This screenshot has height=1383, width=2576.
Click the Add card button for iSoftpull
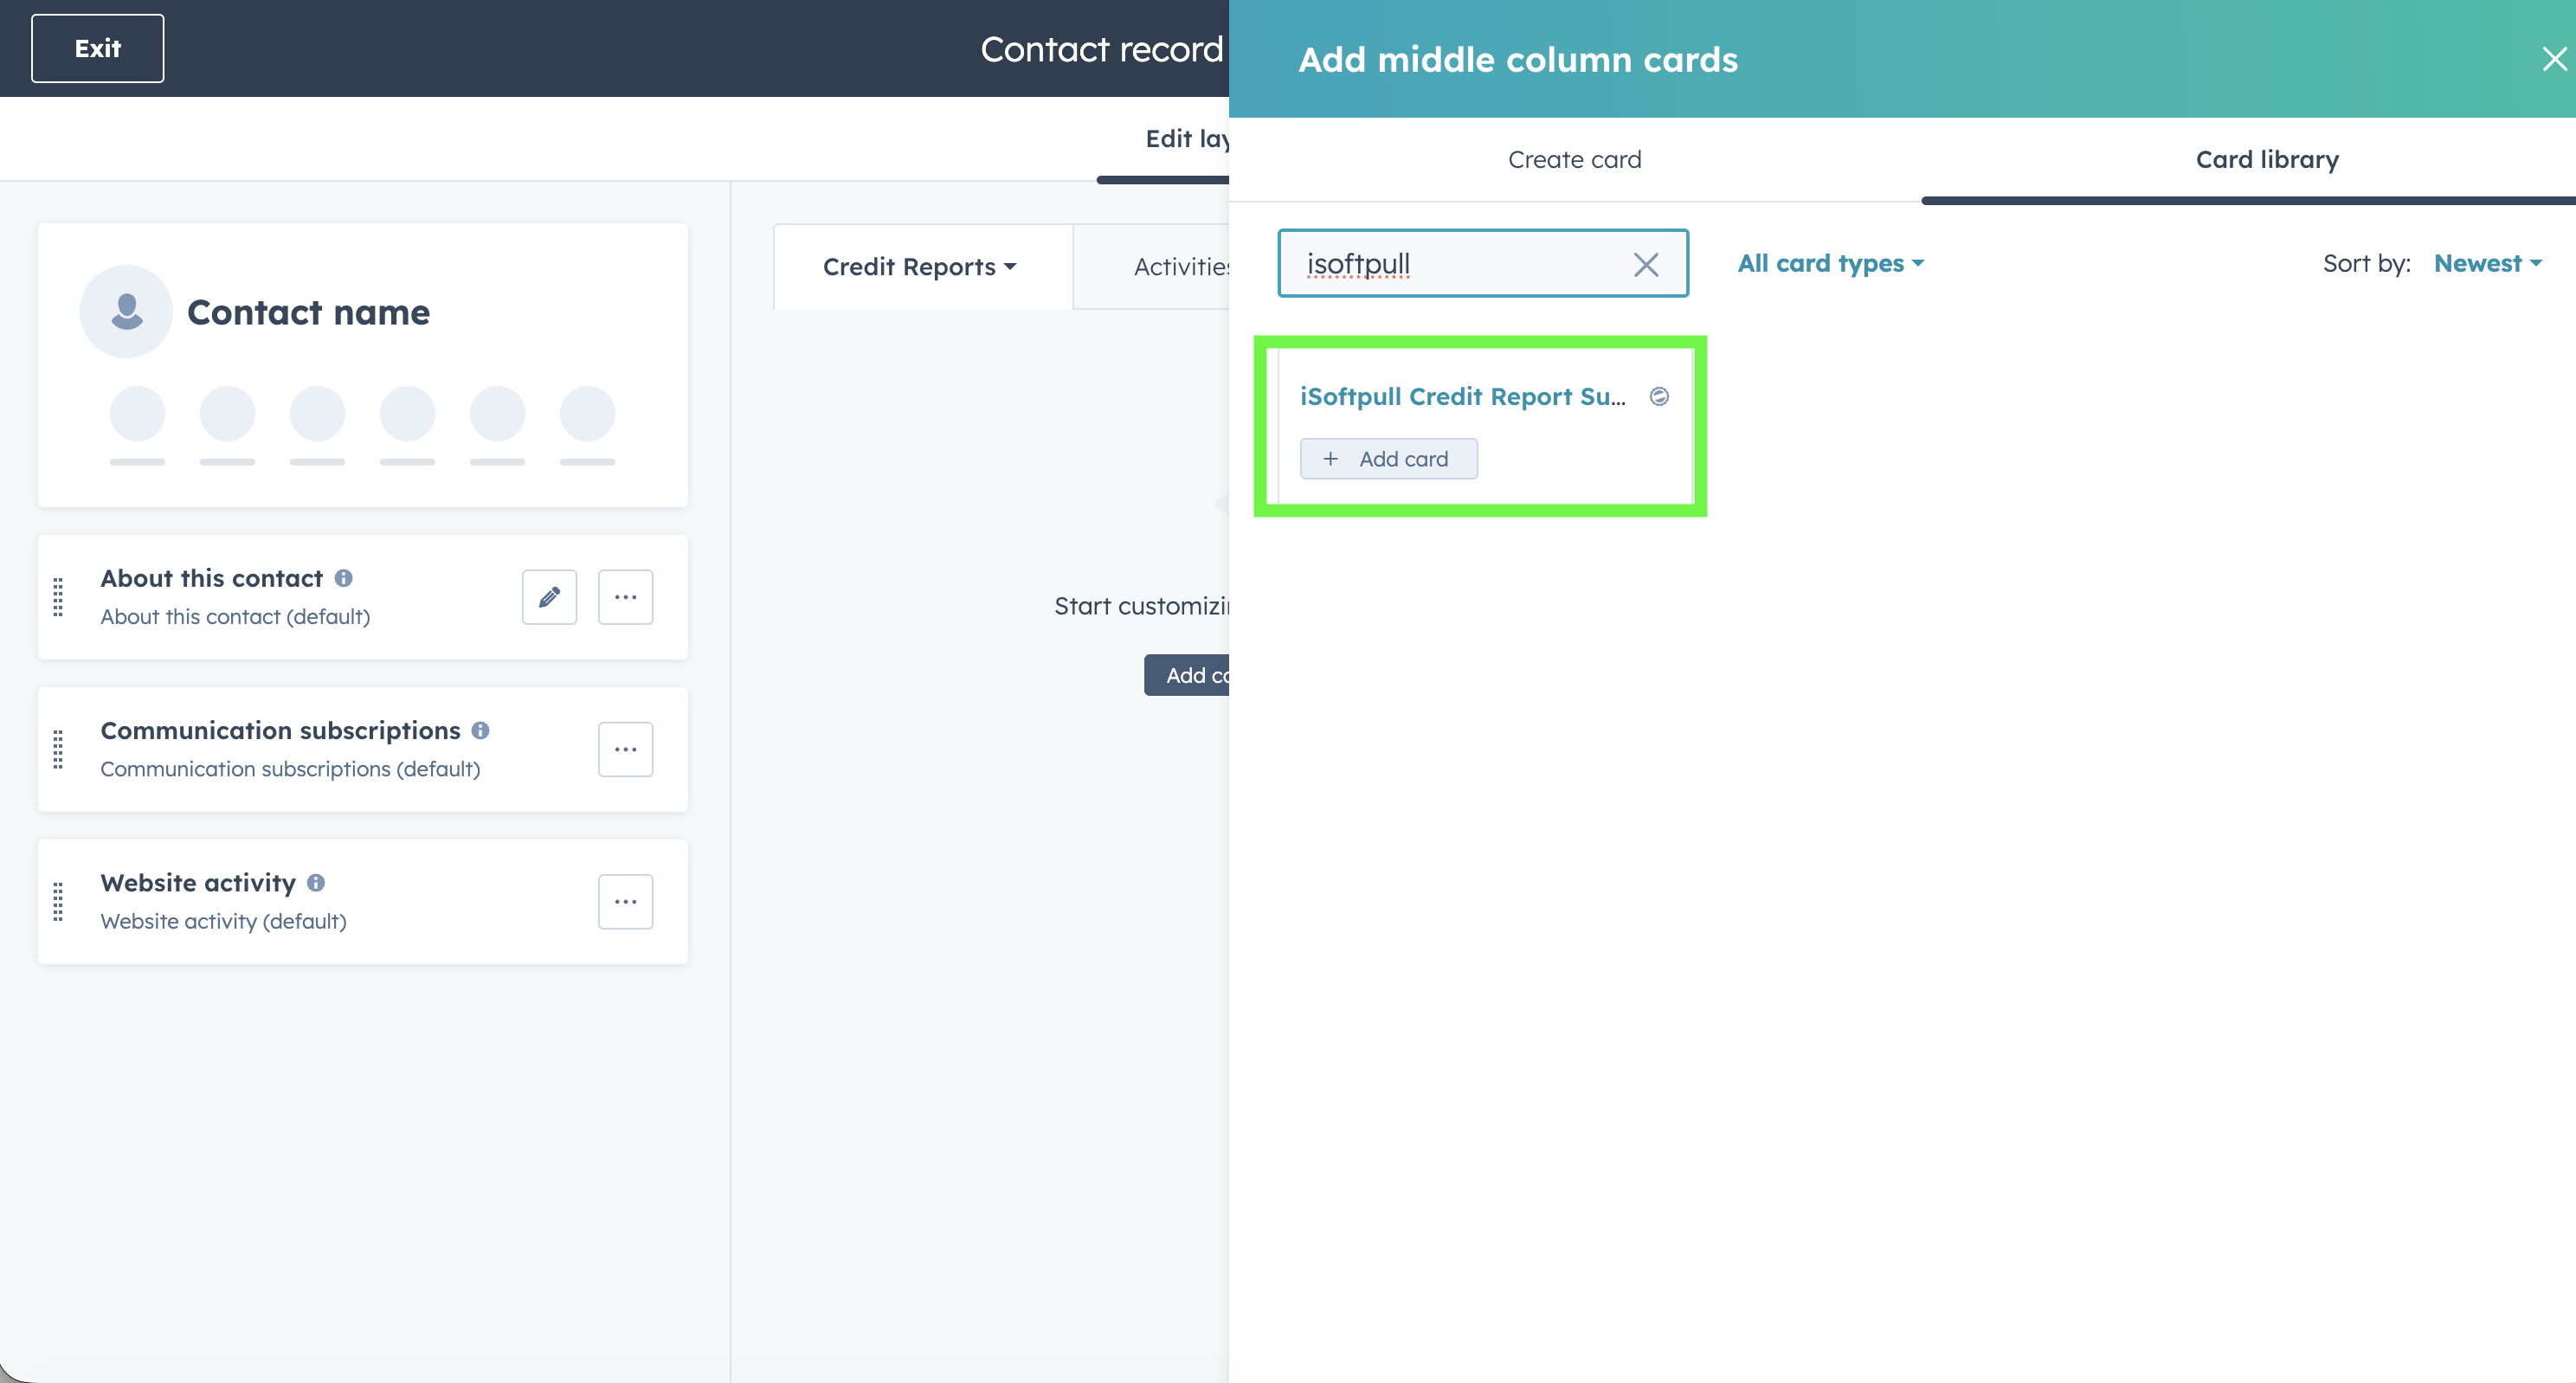pyautogui.click(x=1388, y=459)
